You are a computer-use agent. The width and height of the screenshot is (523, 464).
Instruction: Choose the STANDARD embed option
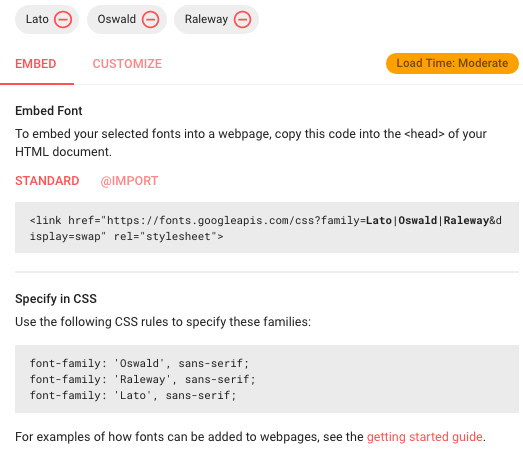[47, 181]
